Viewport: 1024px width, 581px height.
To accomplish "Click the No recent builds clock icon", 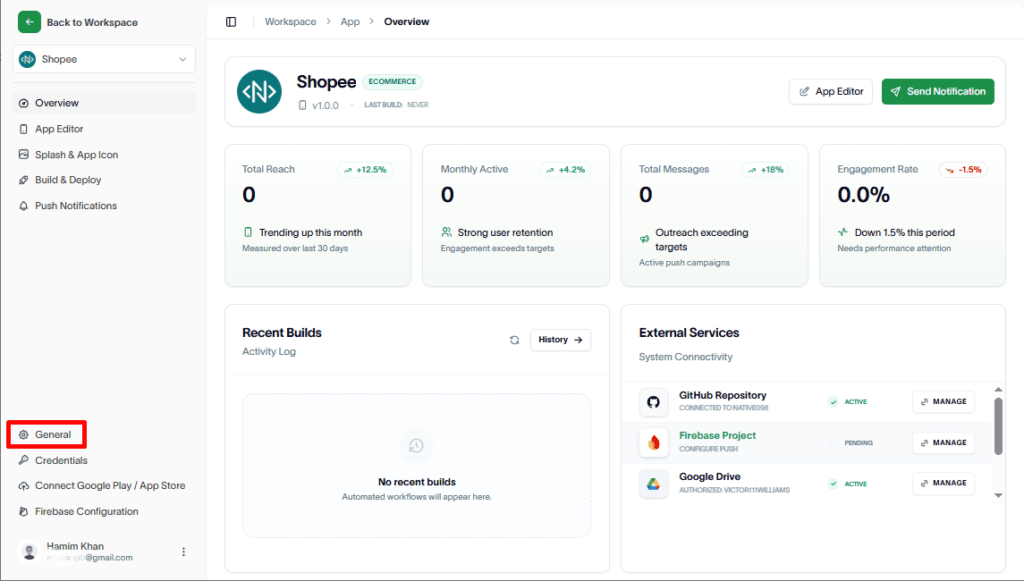I will tap(416, 446).
